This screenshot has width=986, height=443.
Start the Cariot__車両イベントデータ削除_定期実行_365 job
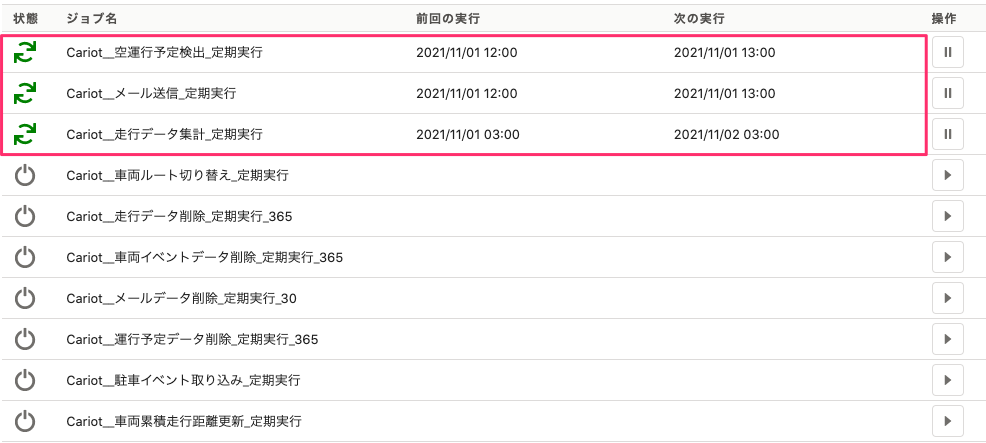pos(948,257)
